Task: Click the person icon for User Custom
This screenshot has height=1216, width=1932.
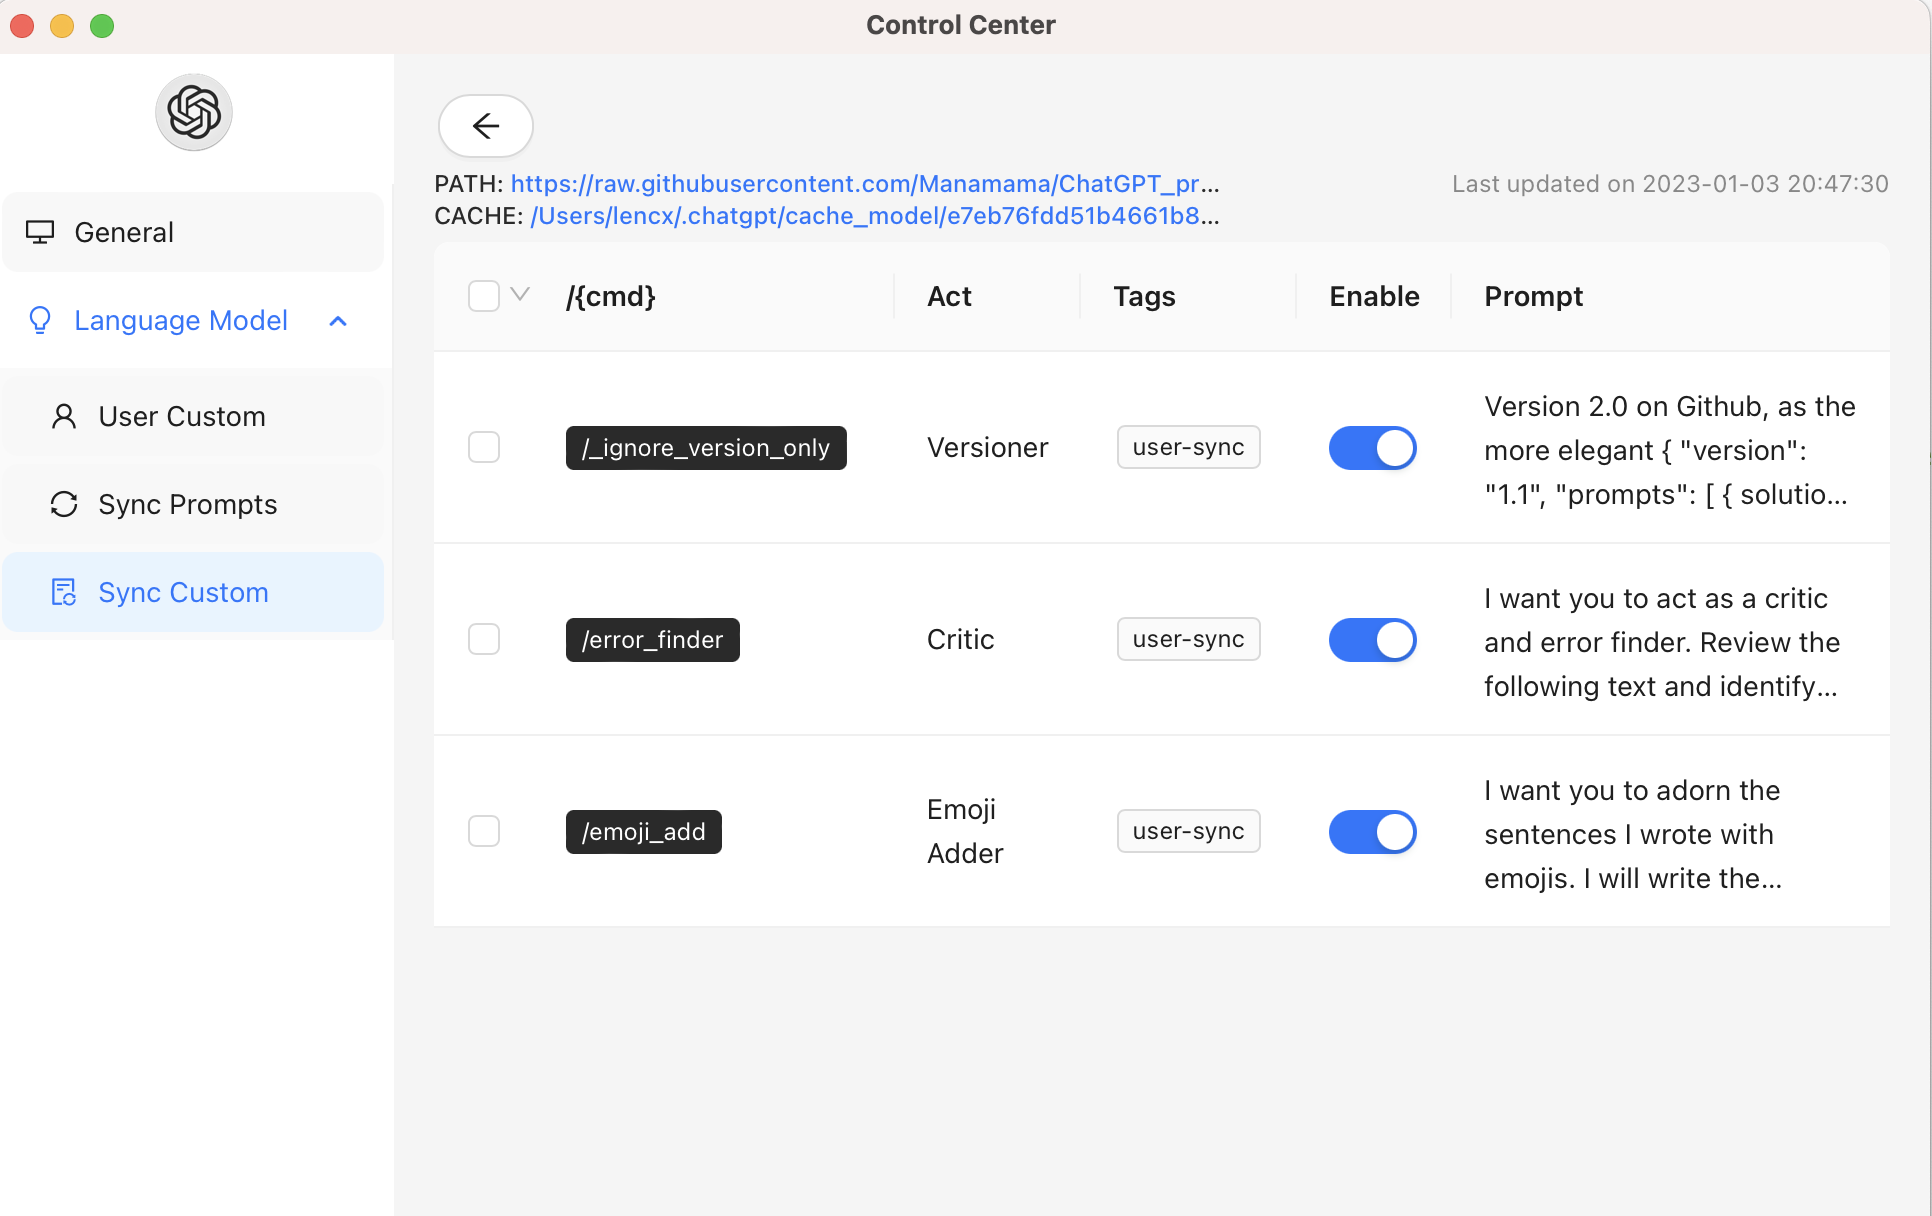Action: click(64, 416)
